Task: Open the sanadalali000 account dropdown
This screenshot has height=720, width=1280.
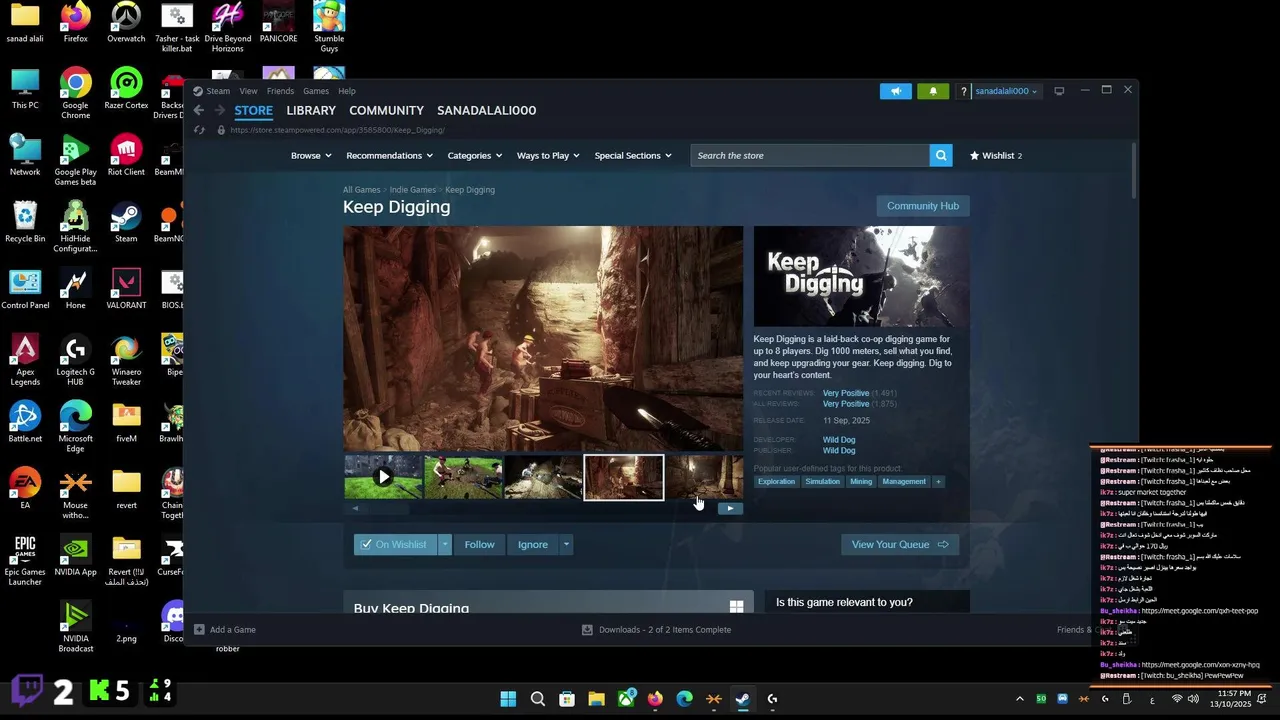Action: tap(1006, 91)
